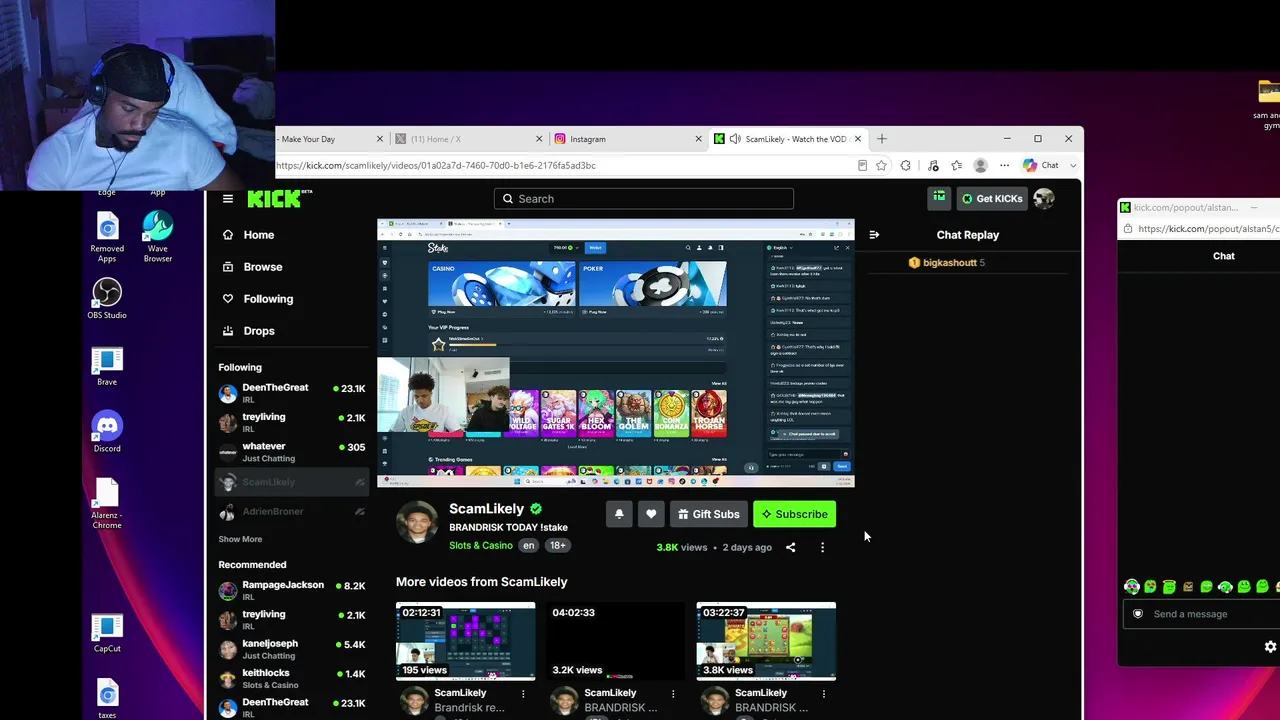
Task: Click the chat identity badge in popout input
Action: point(1138,614)
